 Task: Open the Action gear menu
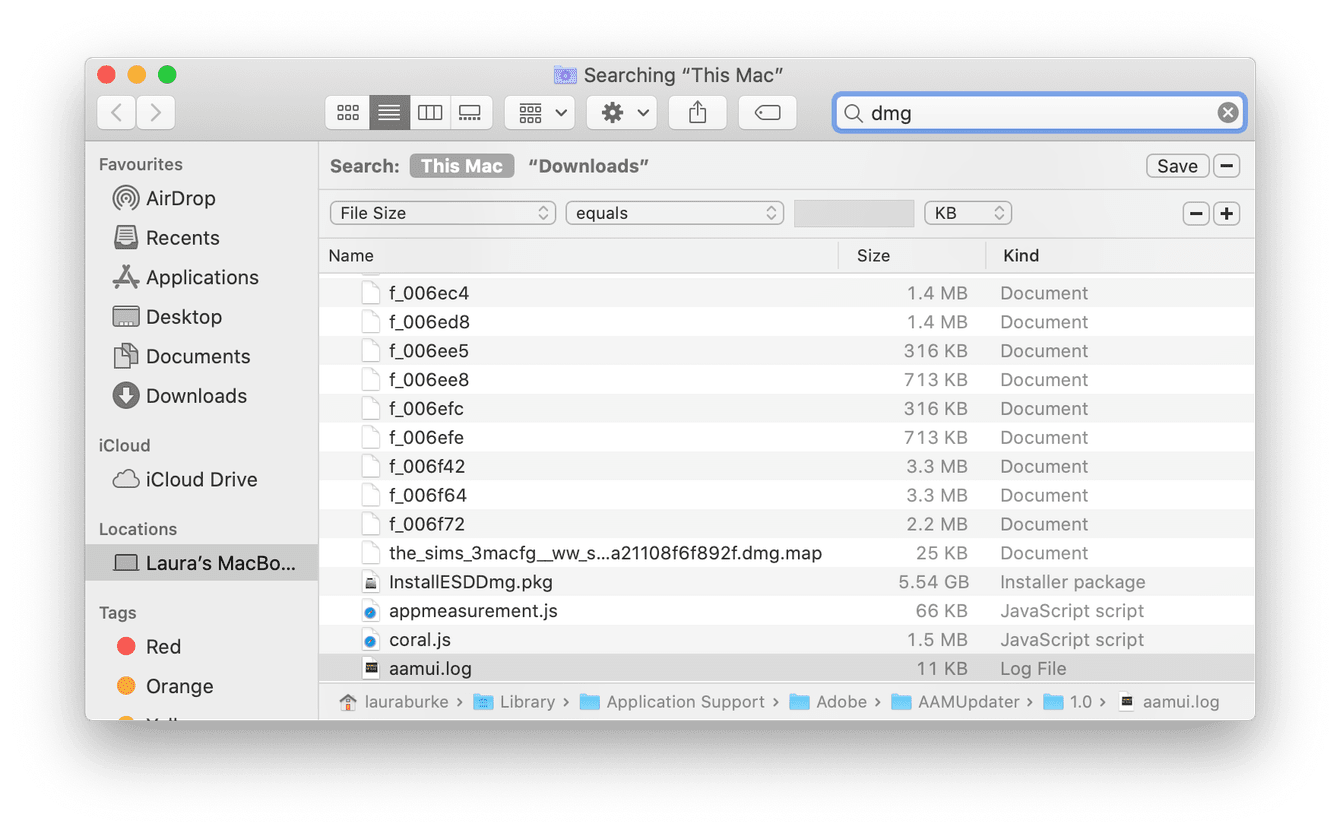pos(620,112)
